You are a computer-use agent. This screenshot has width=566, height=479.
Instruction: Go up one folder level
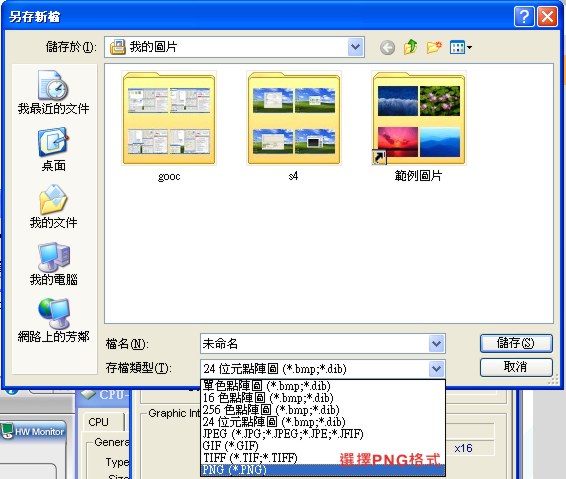(x=410, y=47)
